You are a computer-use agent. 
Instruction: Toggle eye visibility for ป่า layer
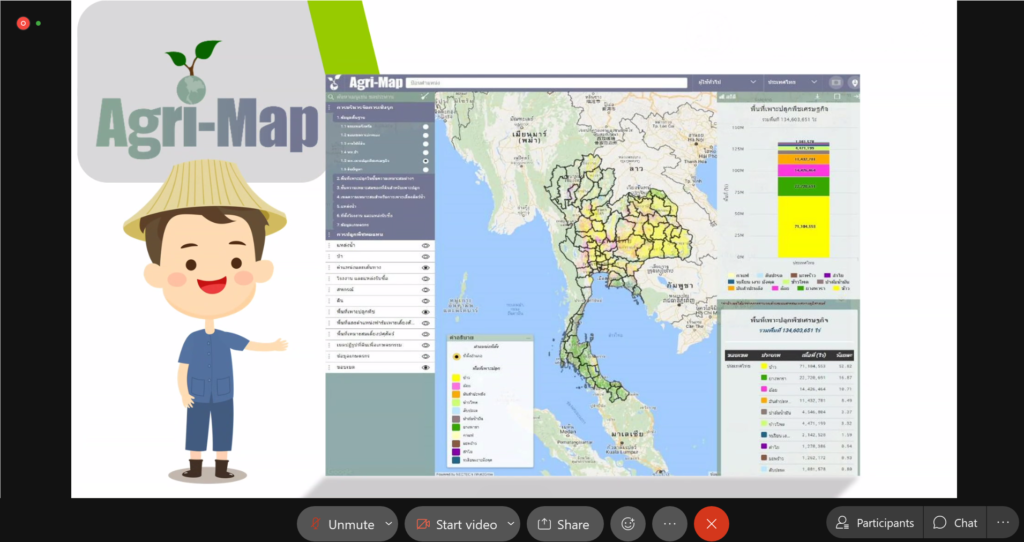[x=425, y=257]
